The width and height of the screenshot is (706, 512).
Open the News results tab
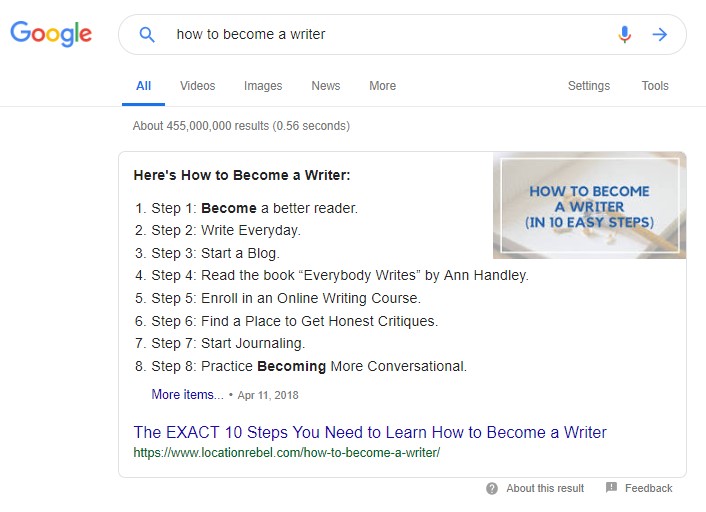326,86
